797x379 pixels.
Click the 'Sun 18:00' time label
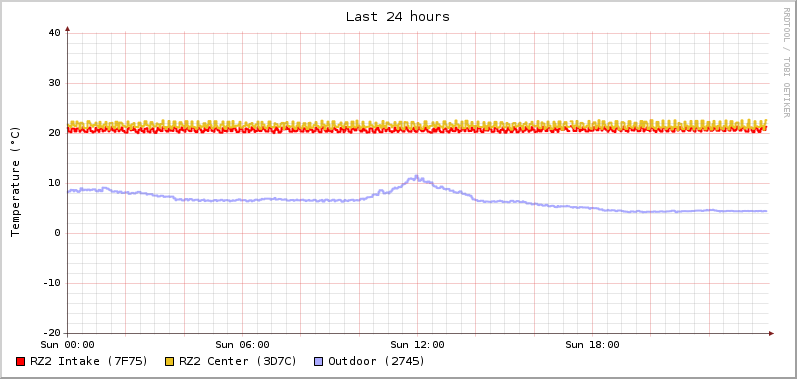click(592, 344)
